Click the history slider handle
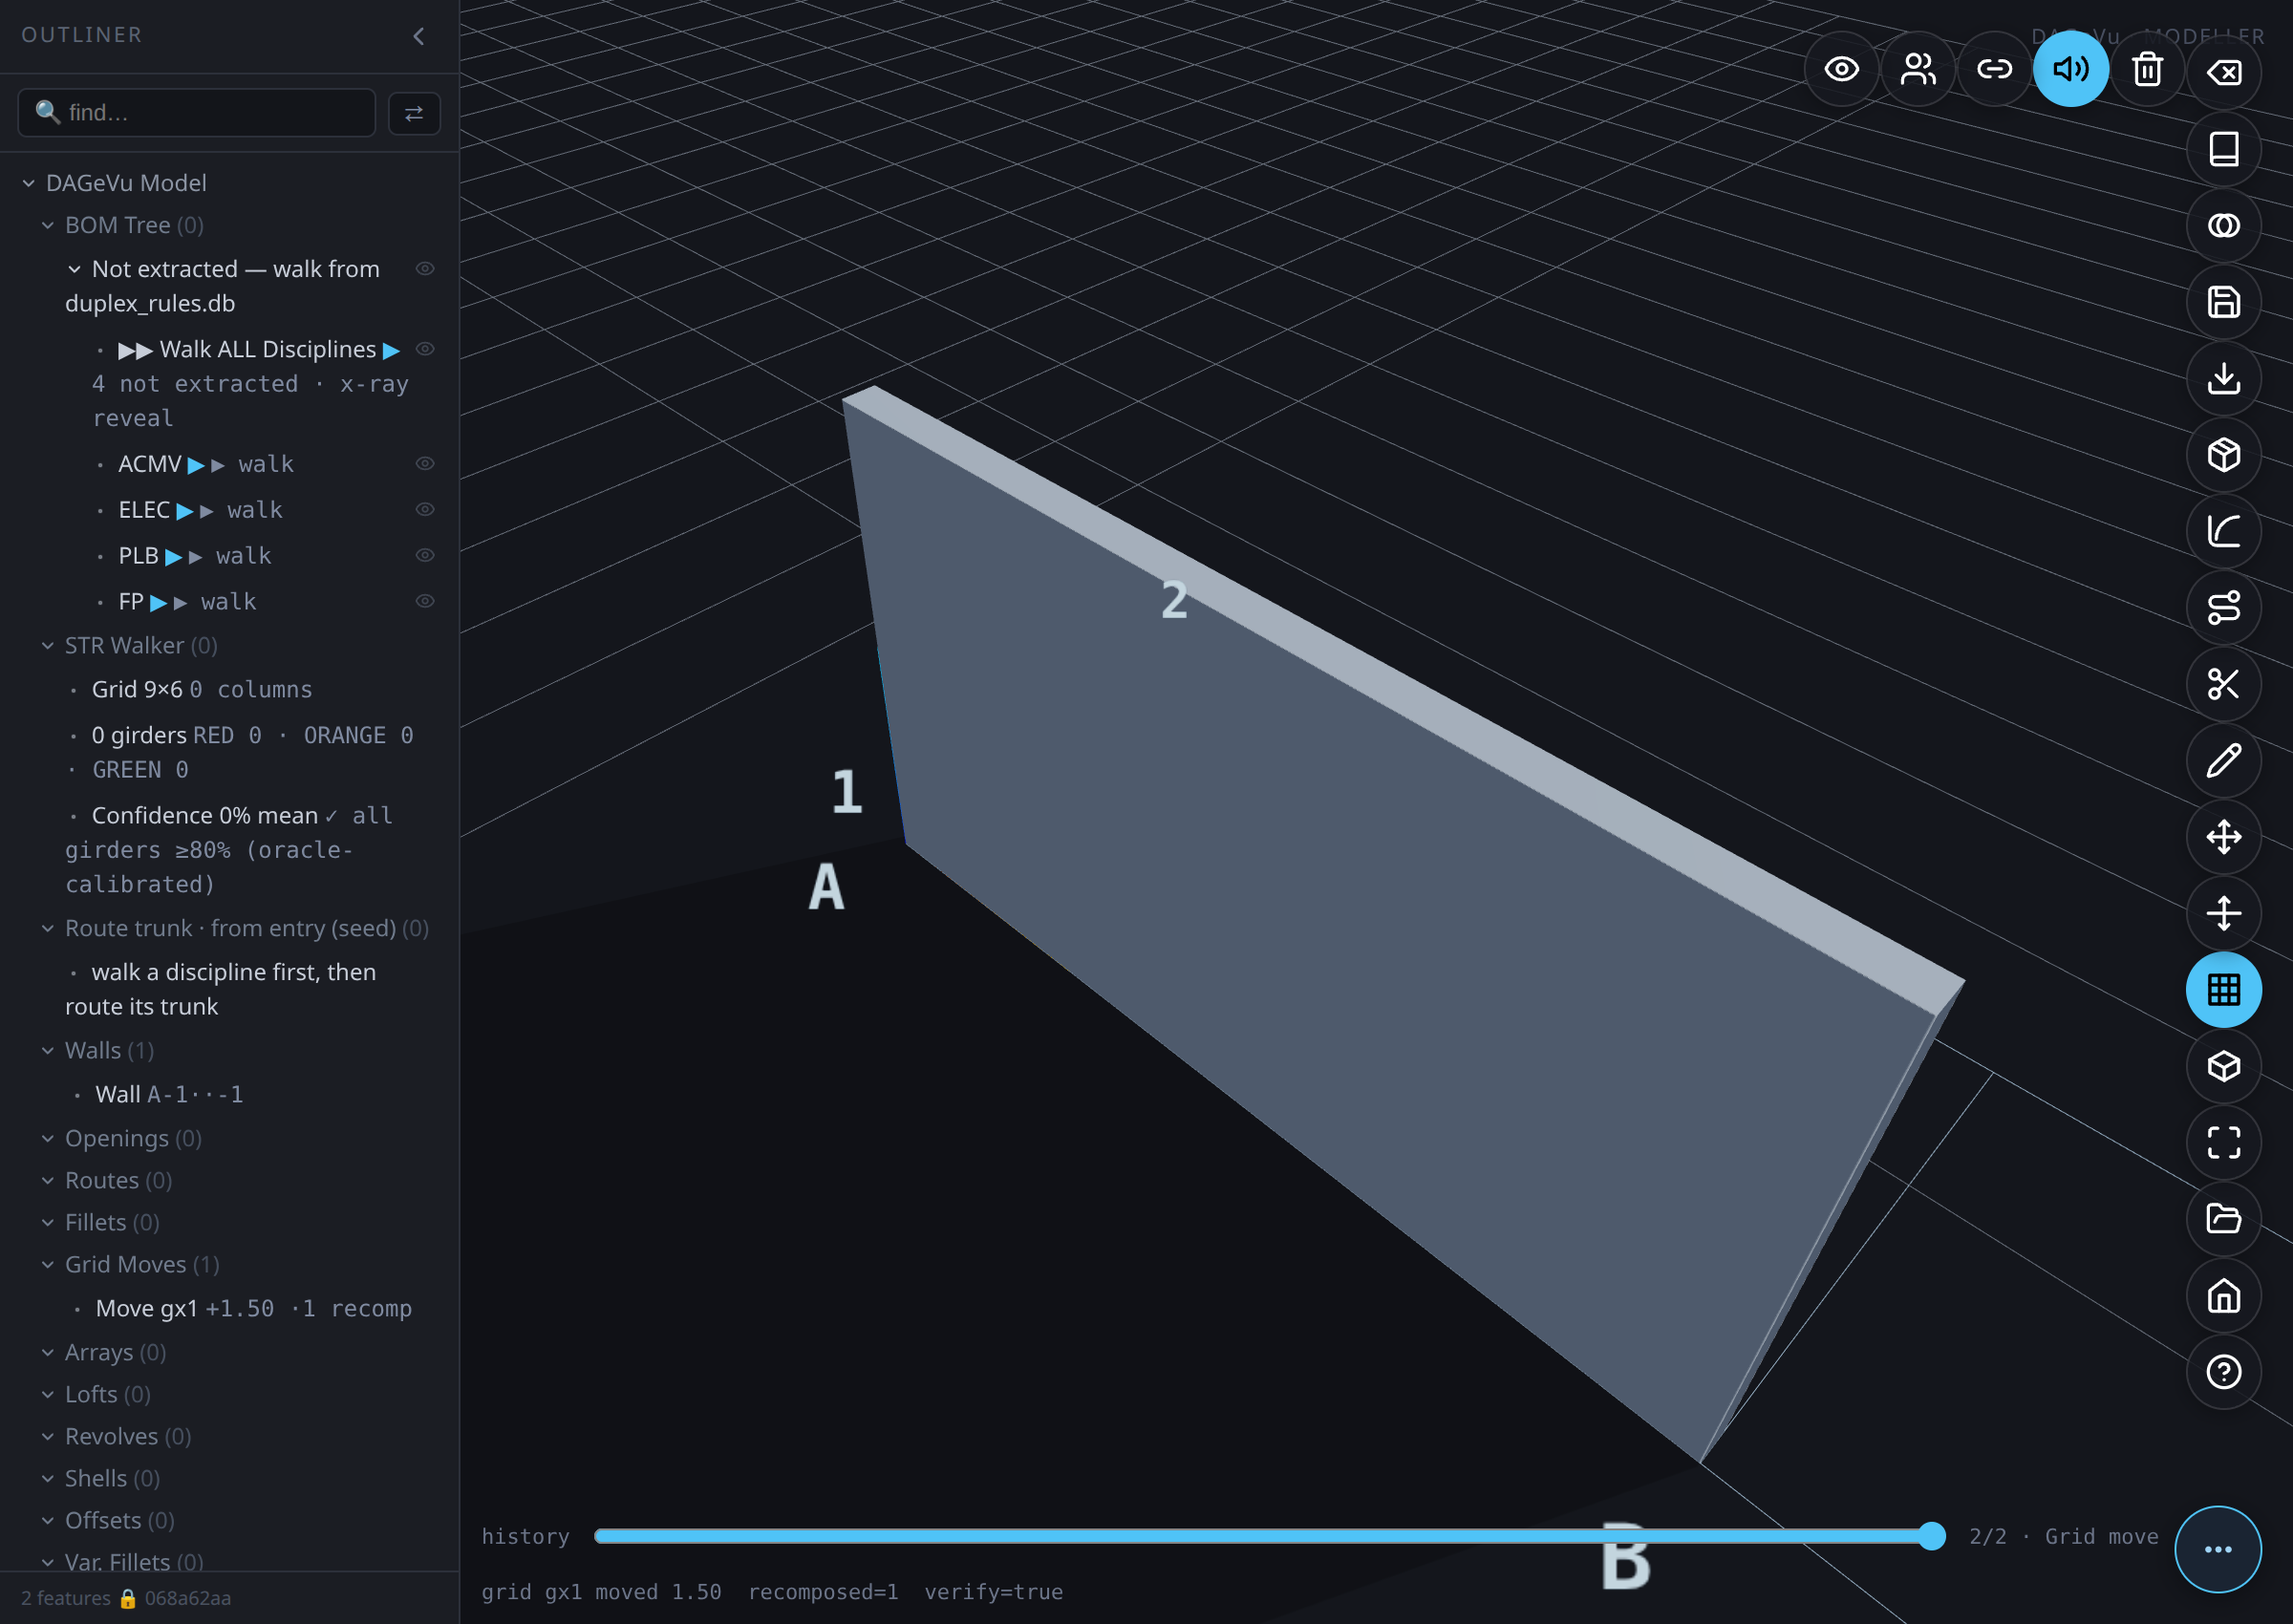2293x1624 pixels. coord(1932,1536)
